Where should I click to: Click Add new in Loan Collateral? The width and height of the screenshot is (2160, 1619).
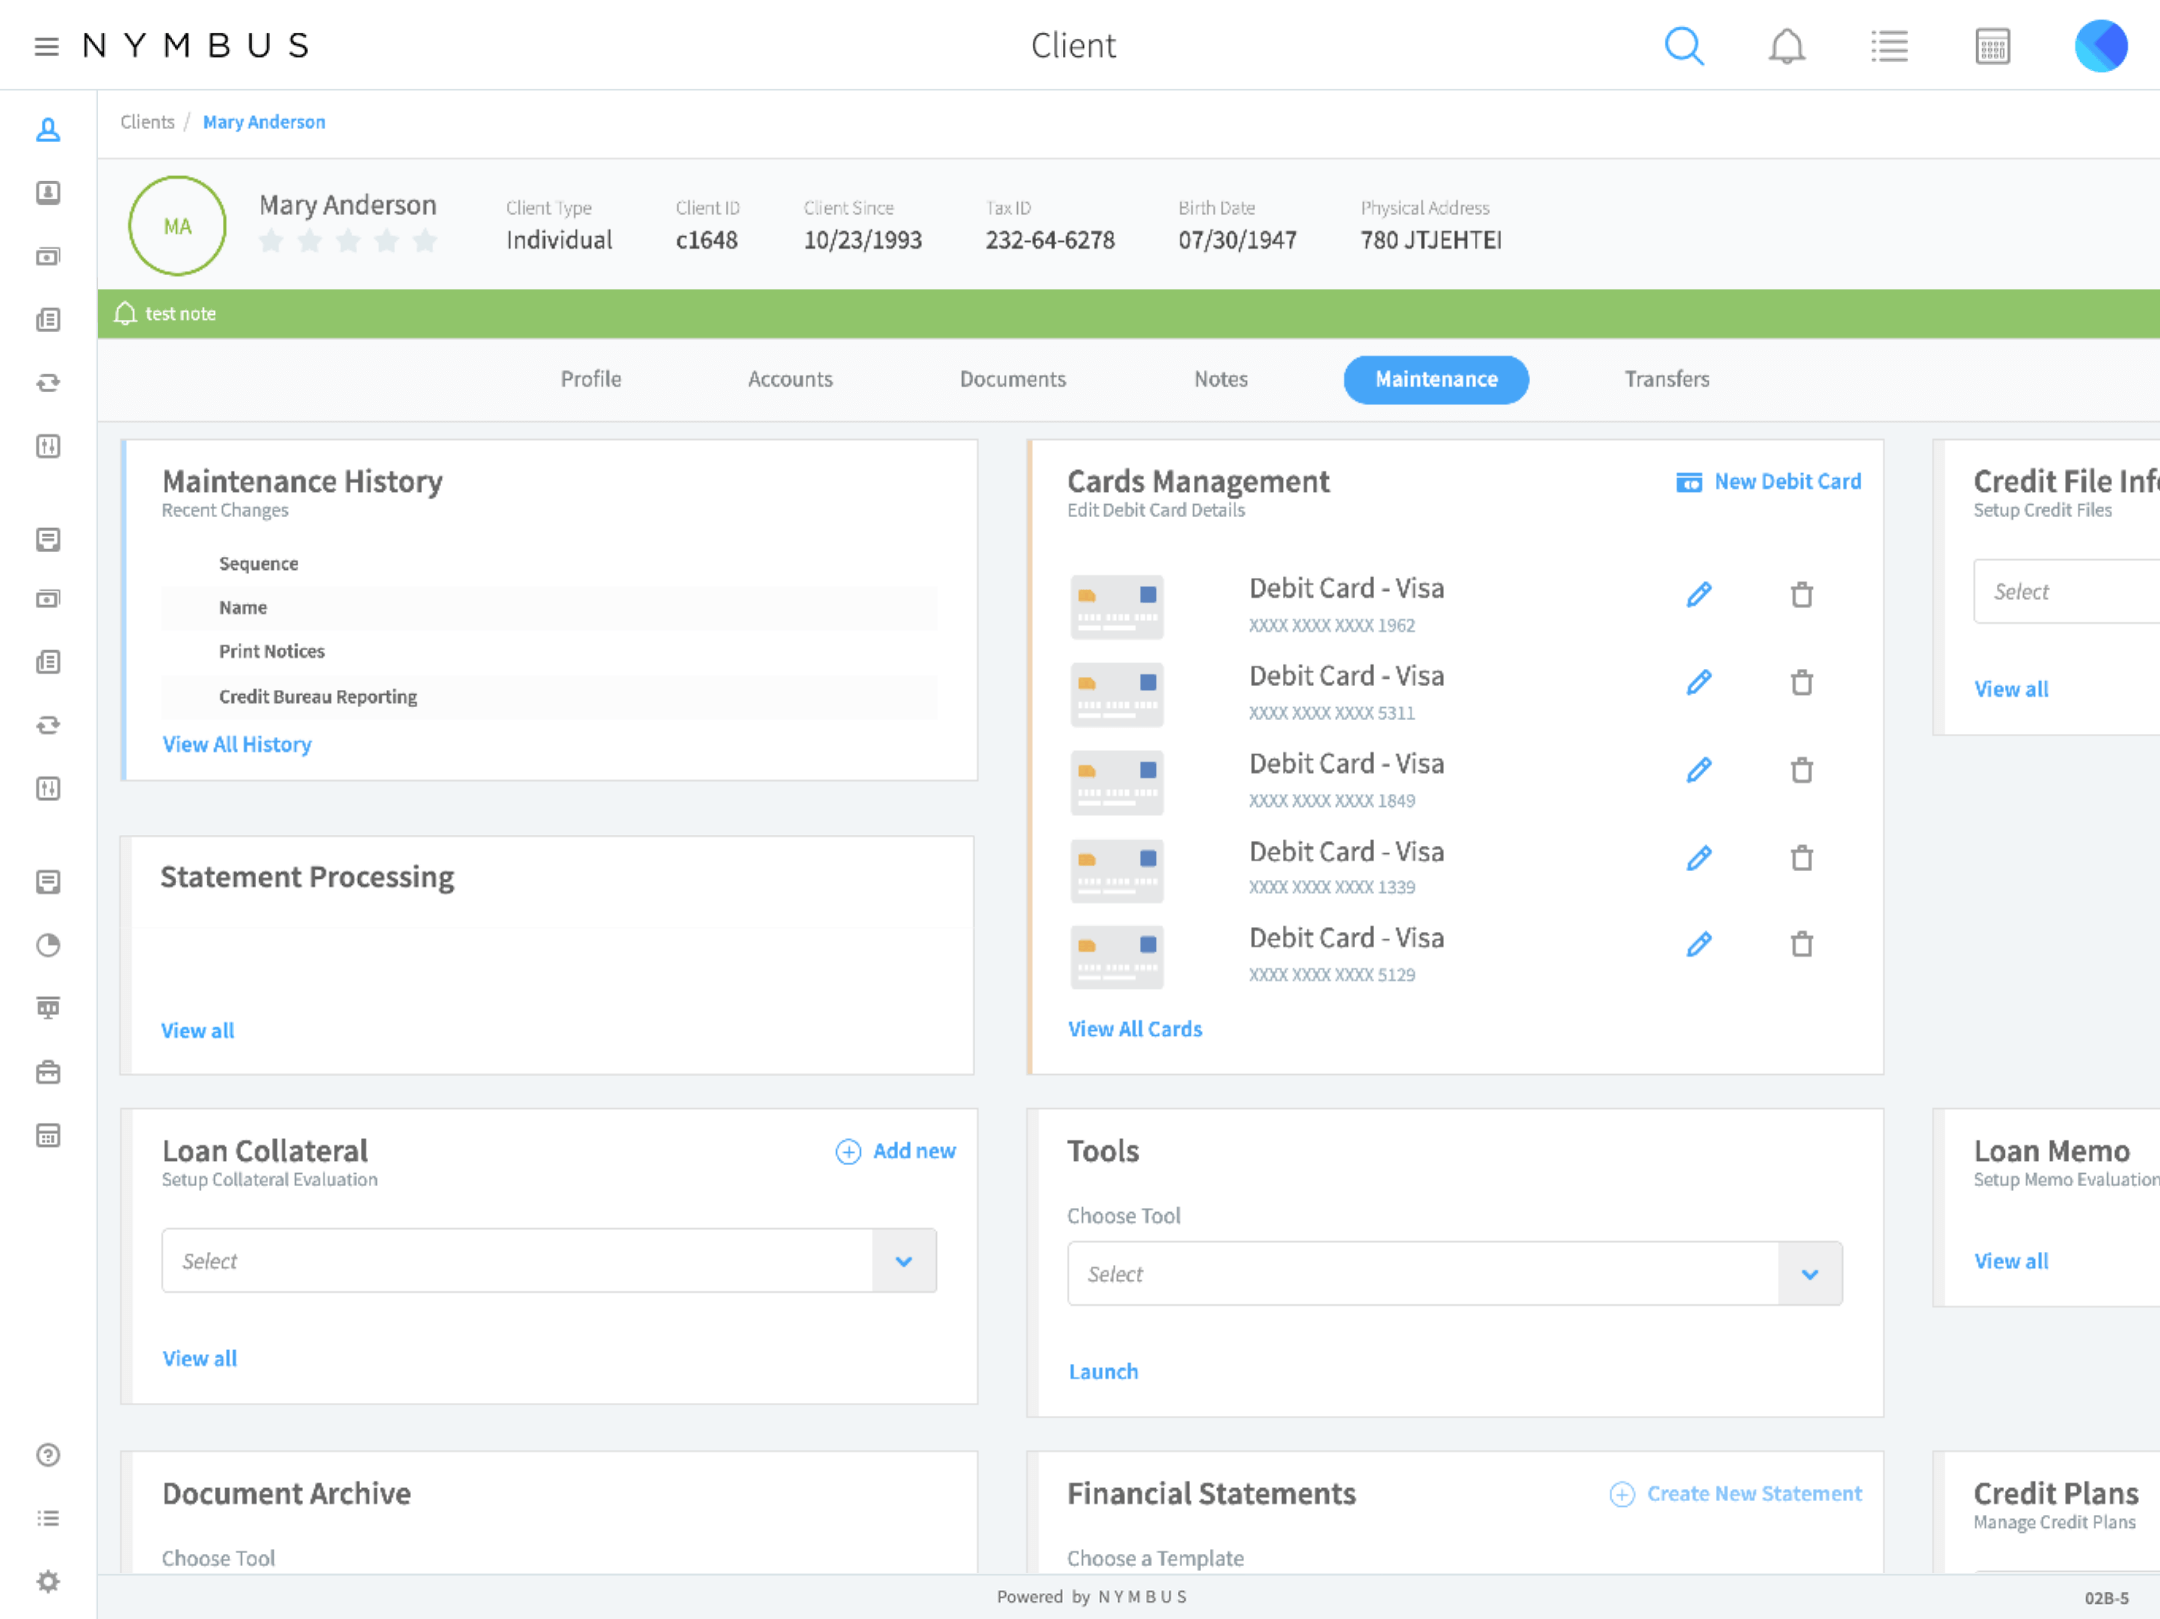point(895,1151)
